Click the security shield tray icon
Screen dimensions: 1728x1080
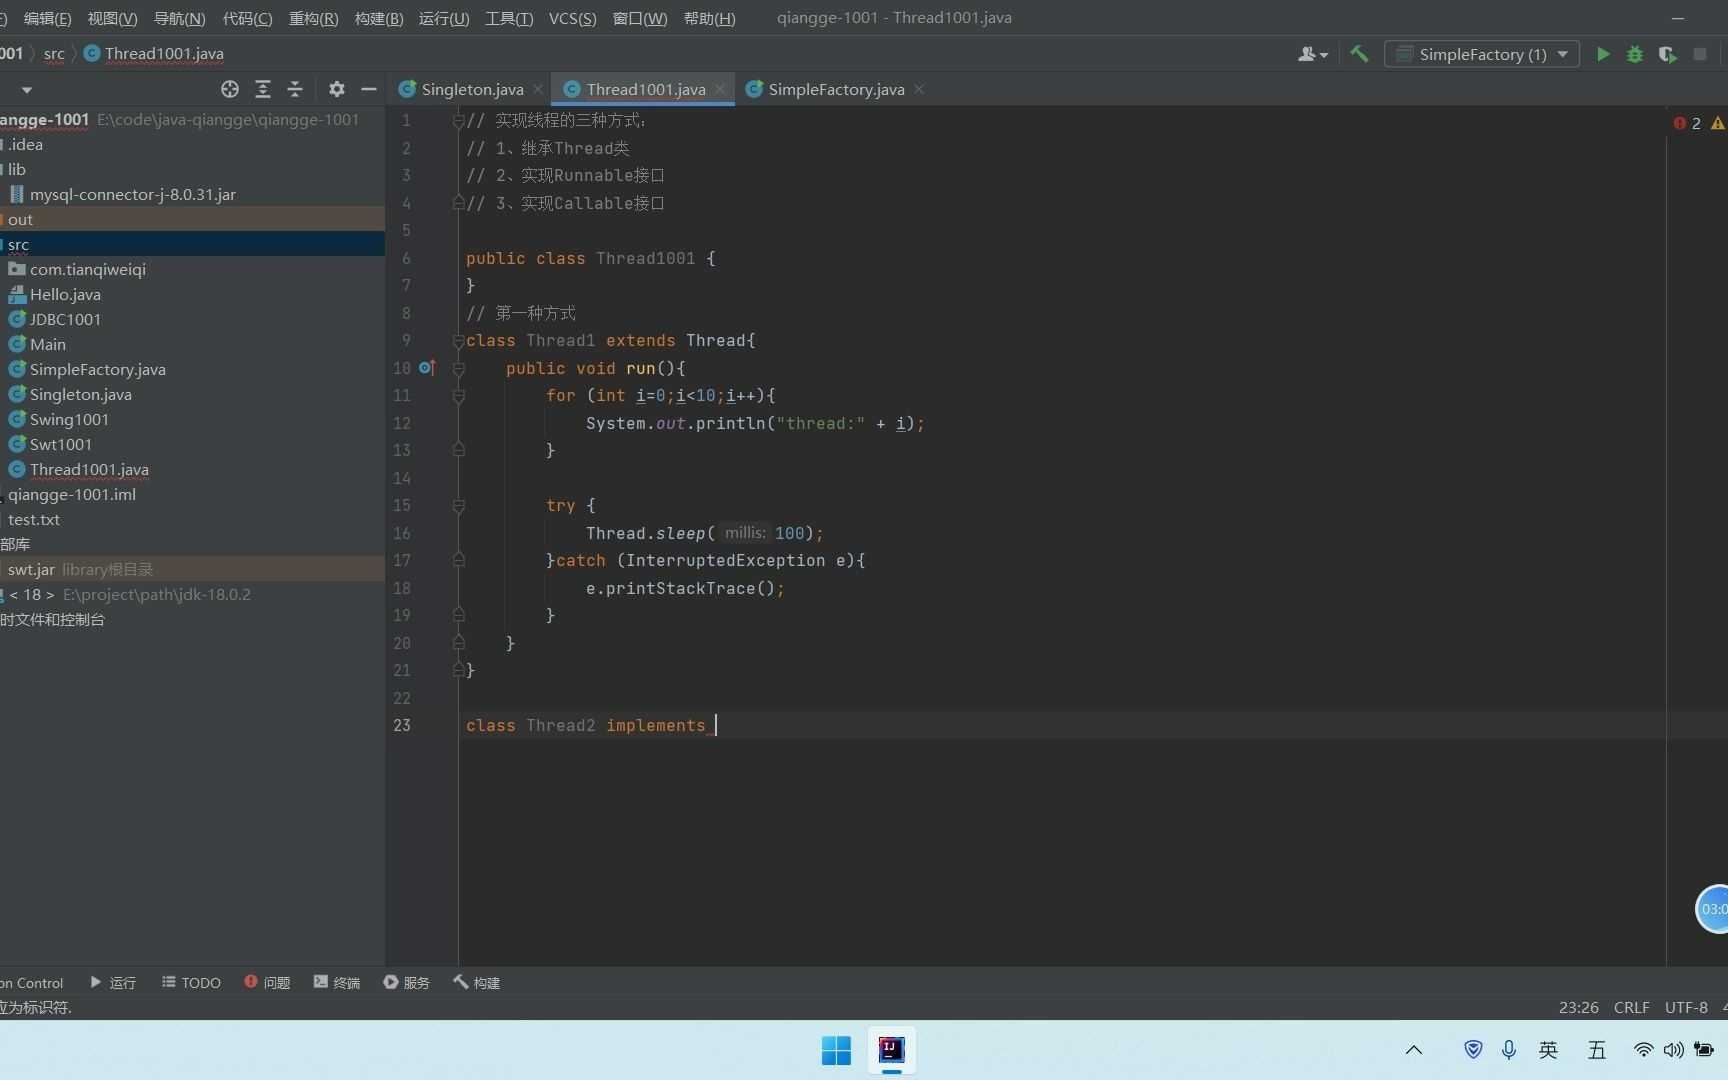pos(1473,1049)
